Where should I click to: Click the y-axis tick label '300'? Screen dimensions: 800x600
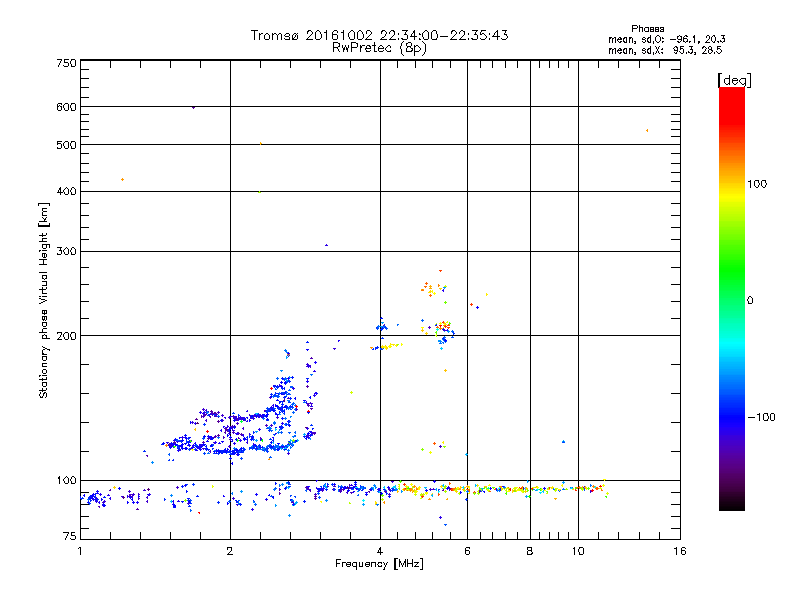coord(66,251)
